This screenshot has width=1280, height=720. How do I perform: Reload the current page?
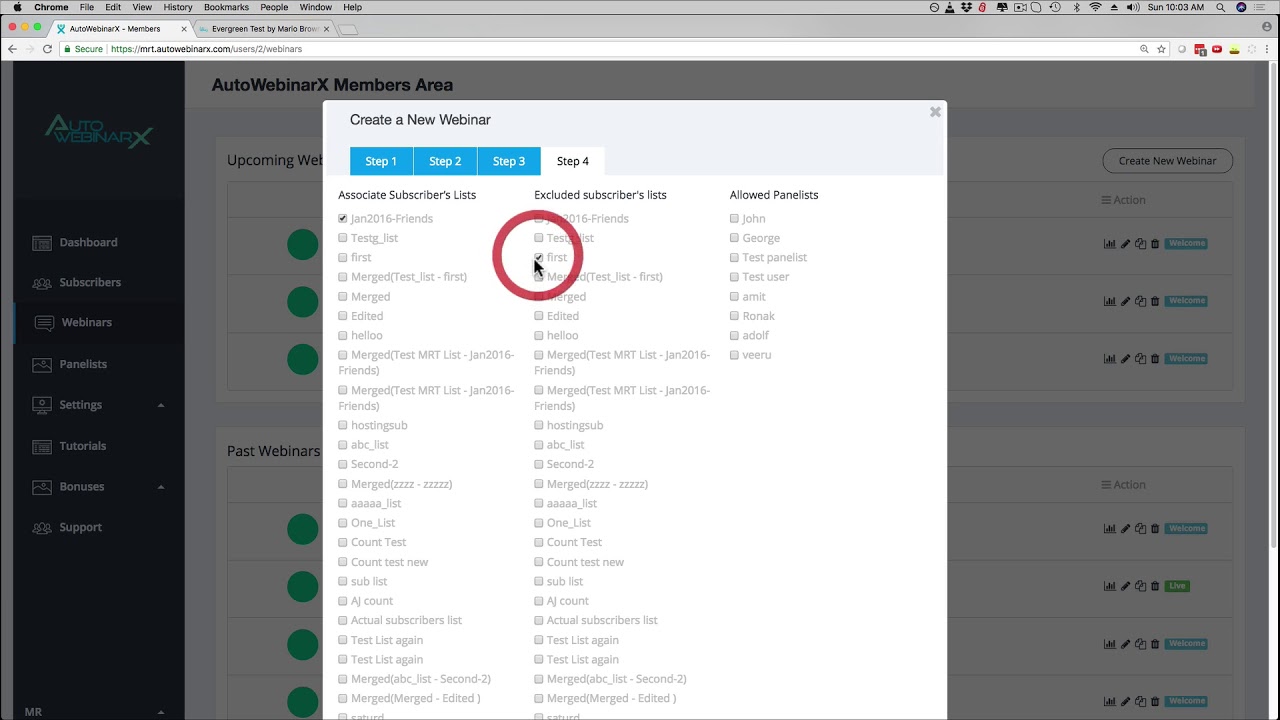click(x=47, y=49)
